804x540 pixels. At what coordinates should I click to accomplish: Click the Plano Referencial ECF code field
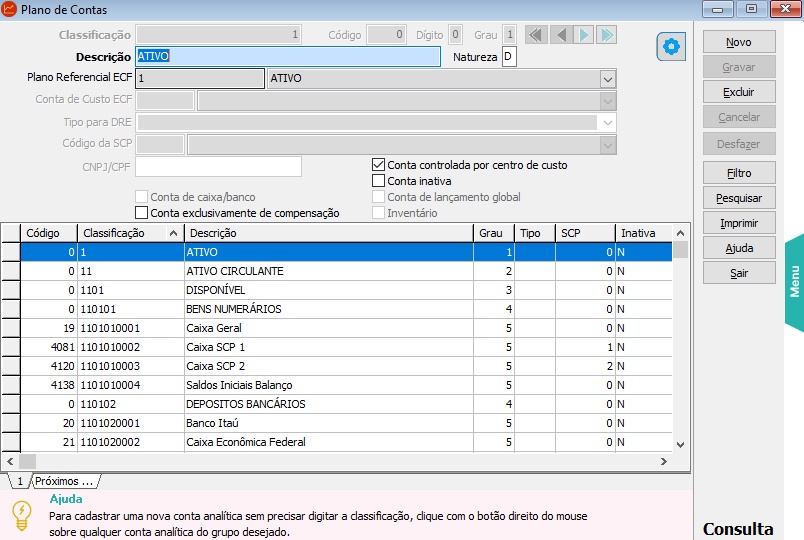click(200, 78)
